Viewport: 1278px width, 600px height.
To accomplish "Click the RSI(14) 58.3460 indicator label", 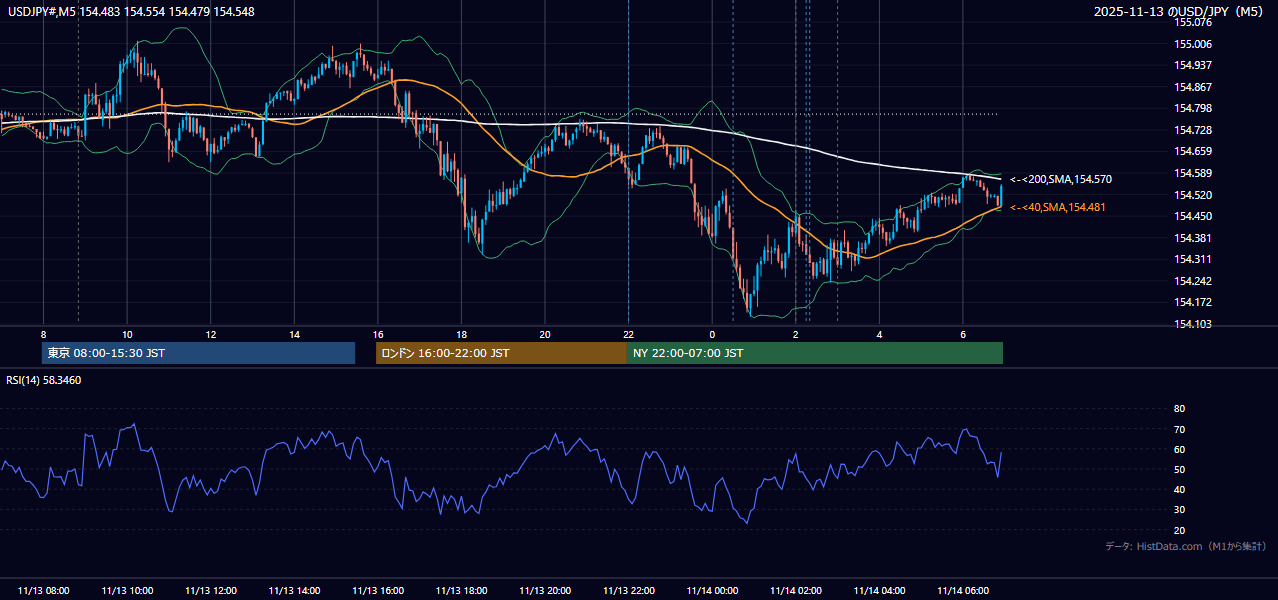I will tap(44, 380).
